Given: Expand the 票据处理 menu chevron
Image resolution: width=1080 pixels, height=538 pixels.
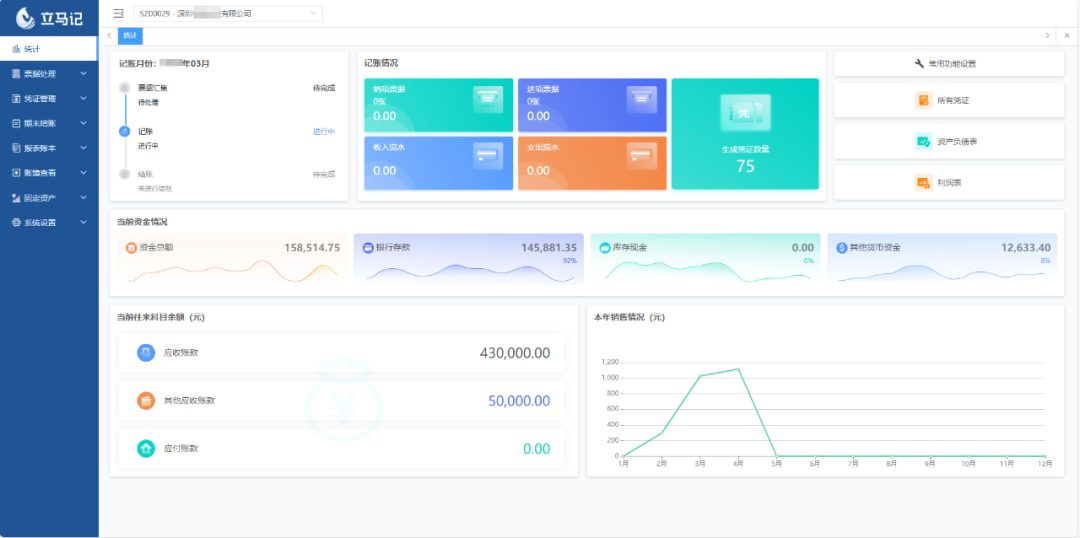Looking at the screenshot, I should click(x=83, y=74).
